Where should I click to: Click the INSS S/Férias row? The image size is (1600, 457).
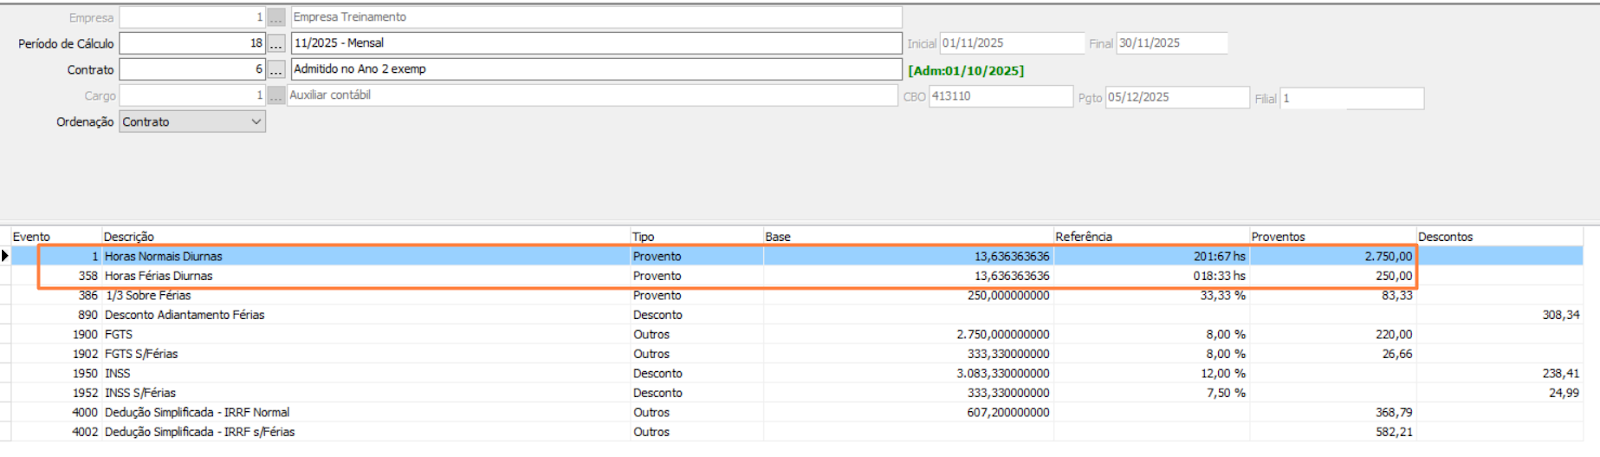click(x=140, y=393)
